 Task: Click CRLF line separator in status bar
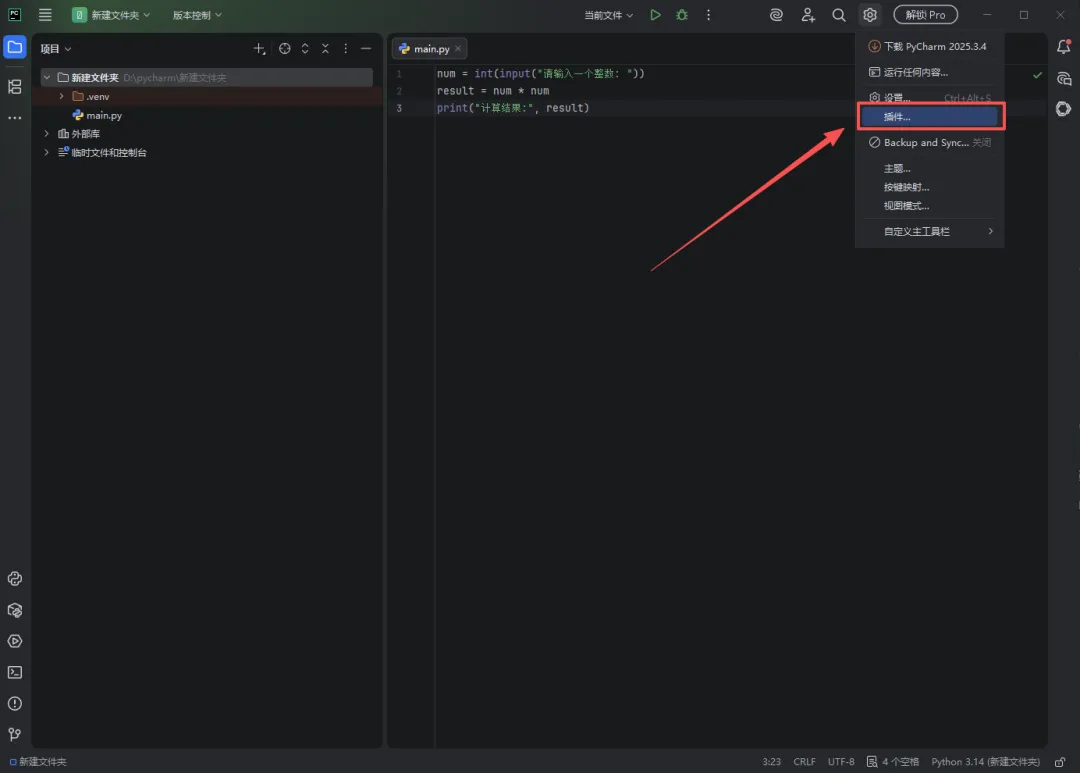(804, 761)
